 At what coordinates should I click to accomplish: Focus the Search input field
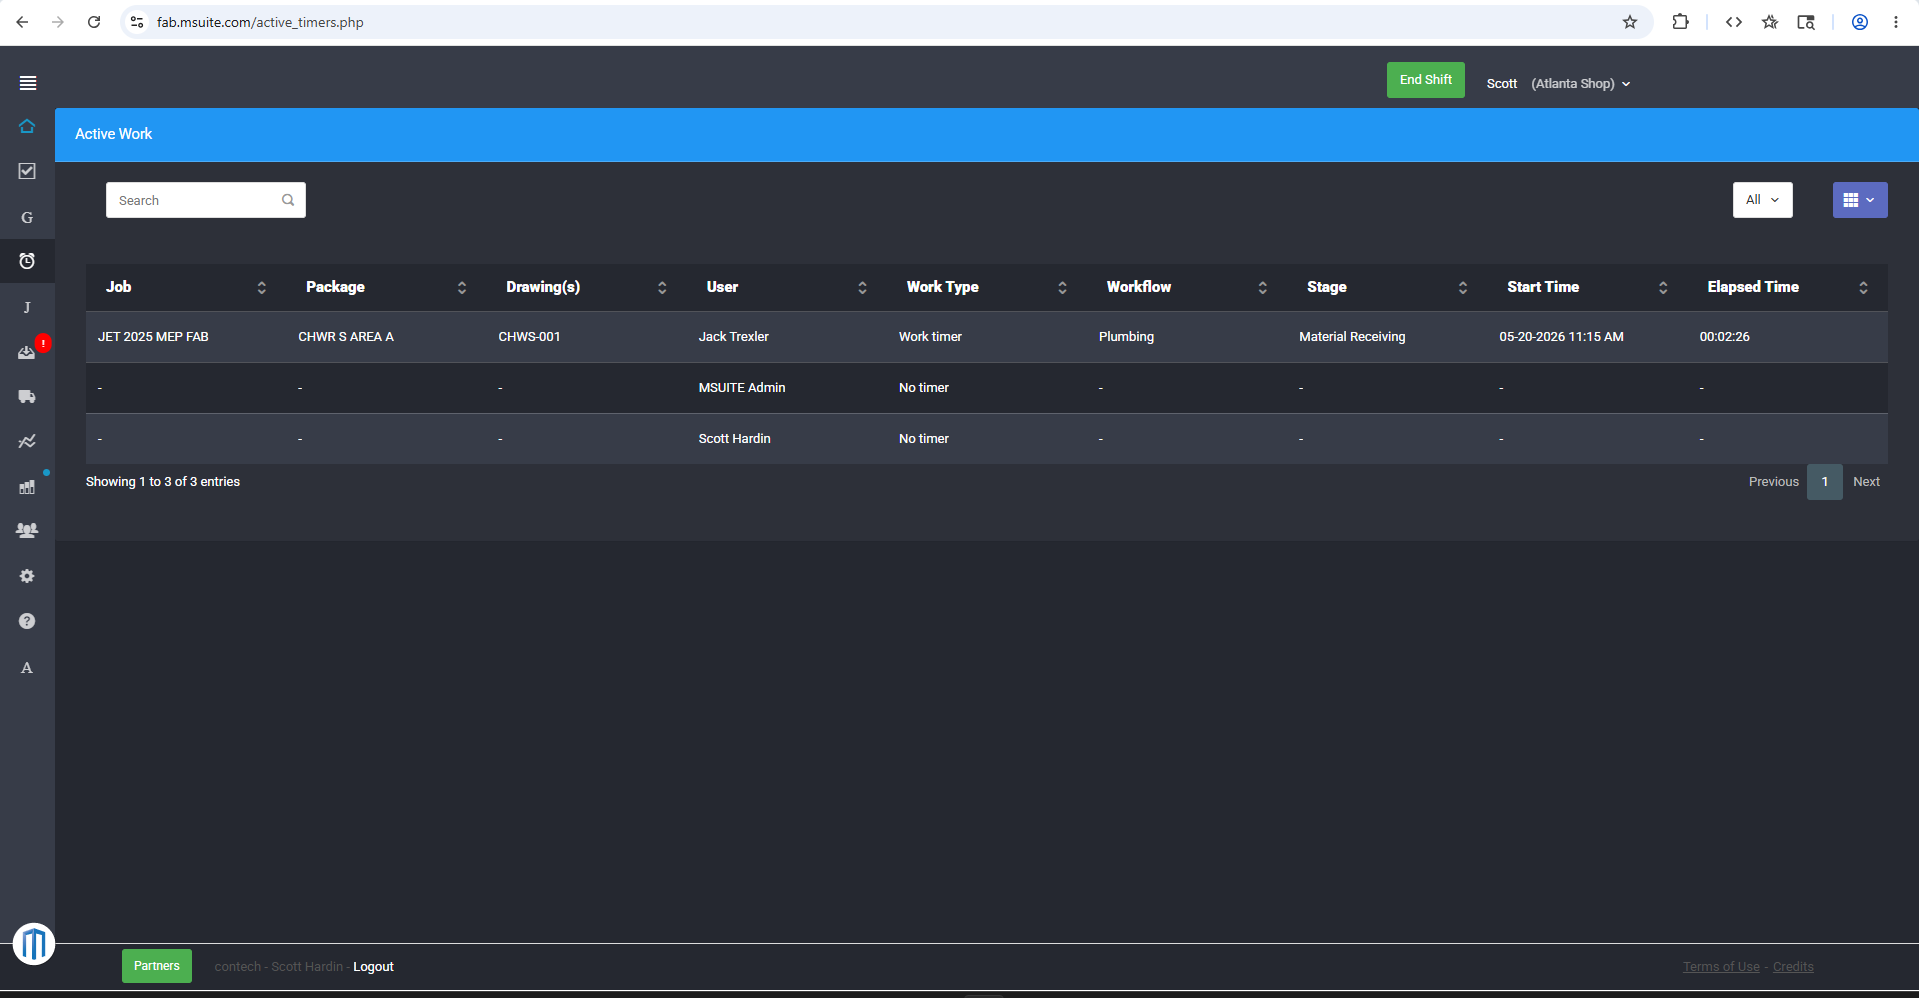(206, 200)
